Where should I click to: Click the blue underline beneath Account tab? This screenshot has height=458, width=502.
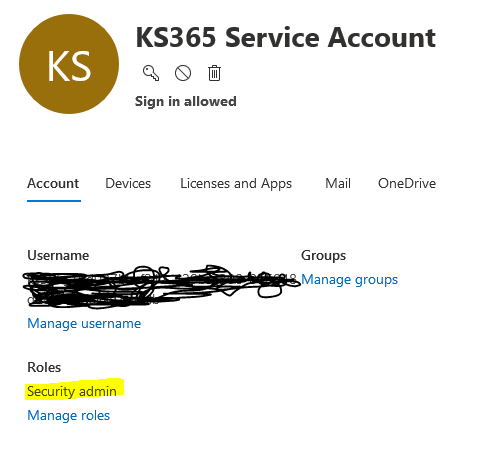click(x=54, y=201)
